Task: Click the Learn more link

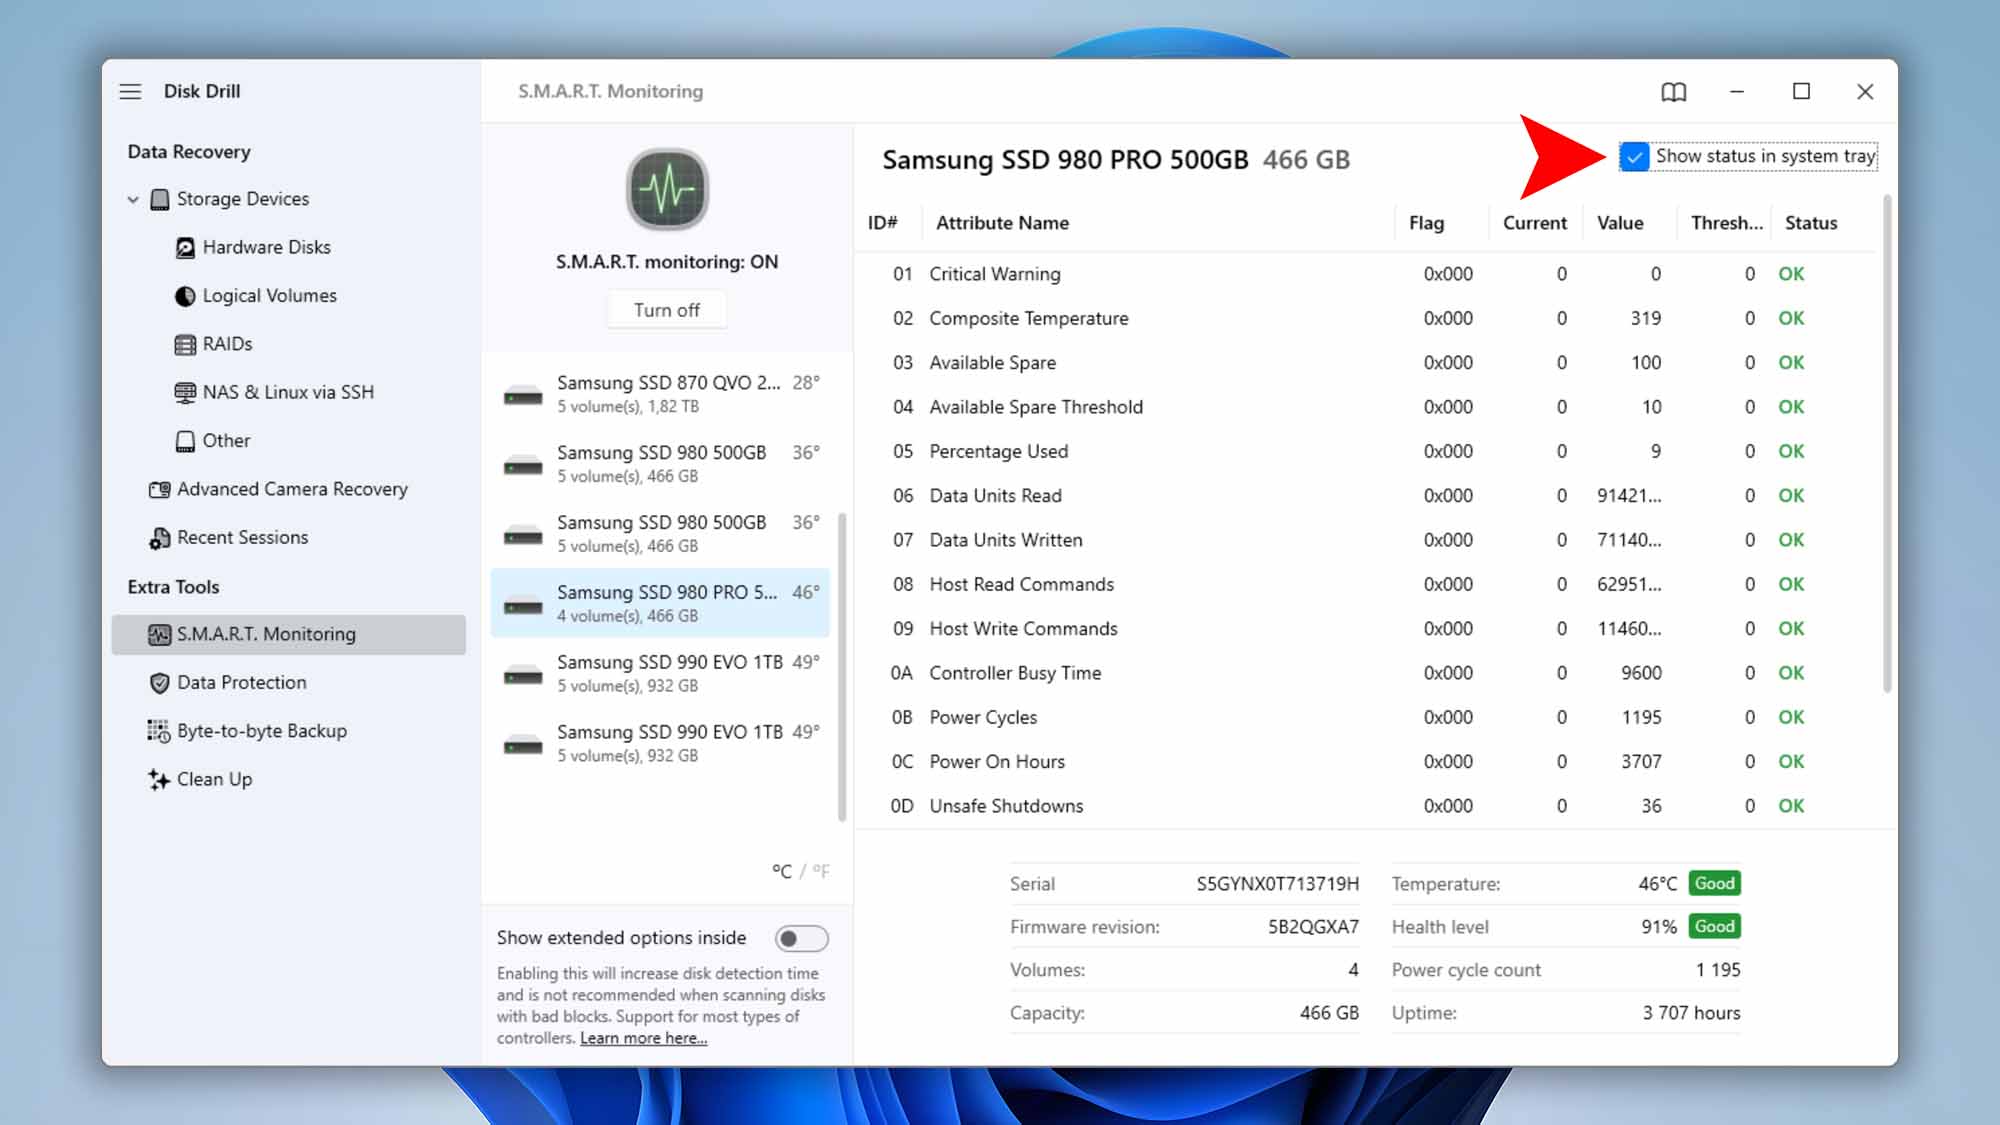Action: point(642,1038)
